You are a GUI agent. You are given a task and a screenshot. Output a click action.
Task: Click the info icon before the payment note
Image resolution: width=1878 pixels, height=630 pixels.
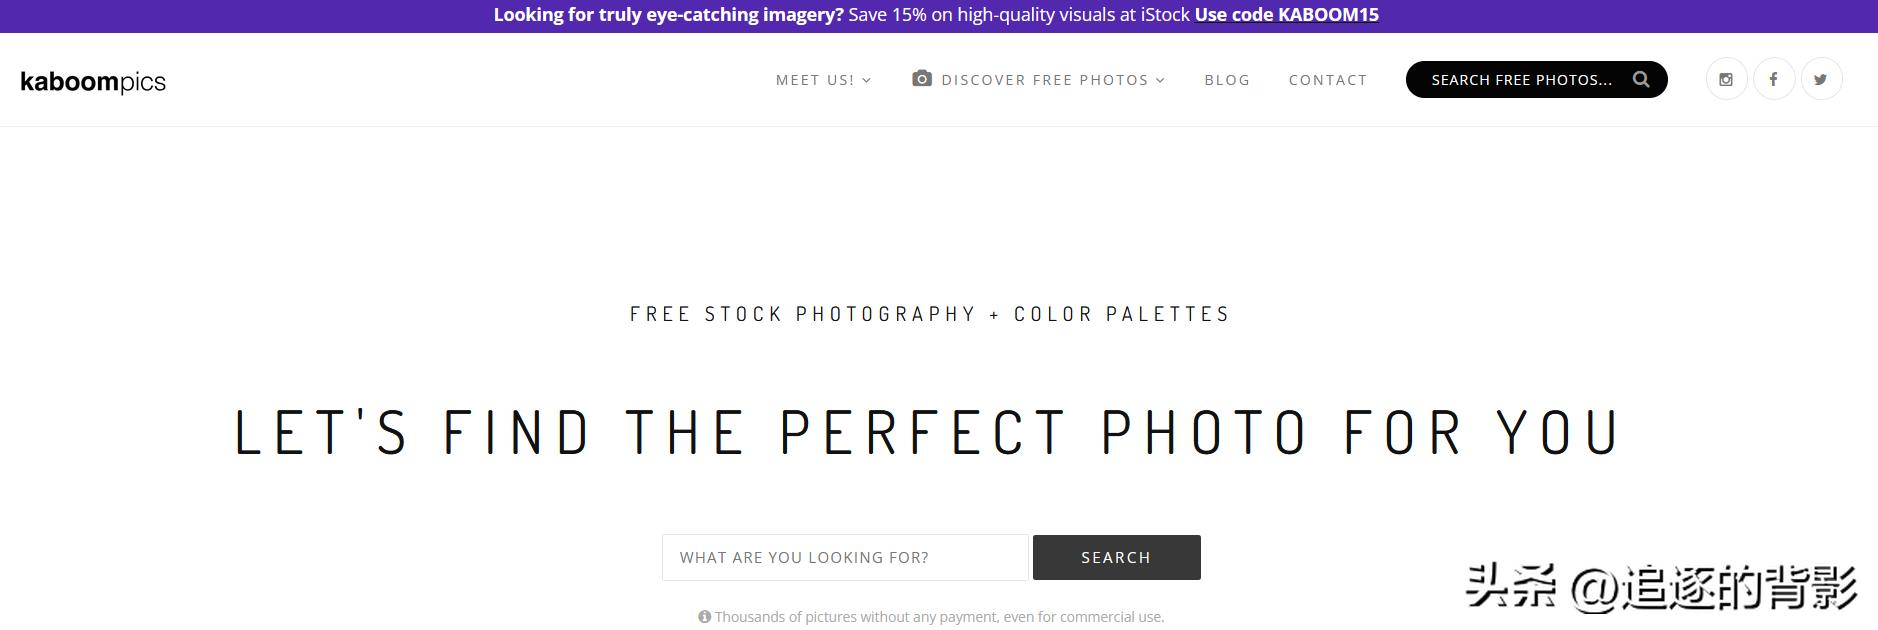click(x=704, y=617)
